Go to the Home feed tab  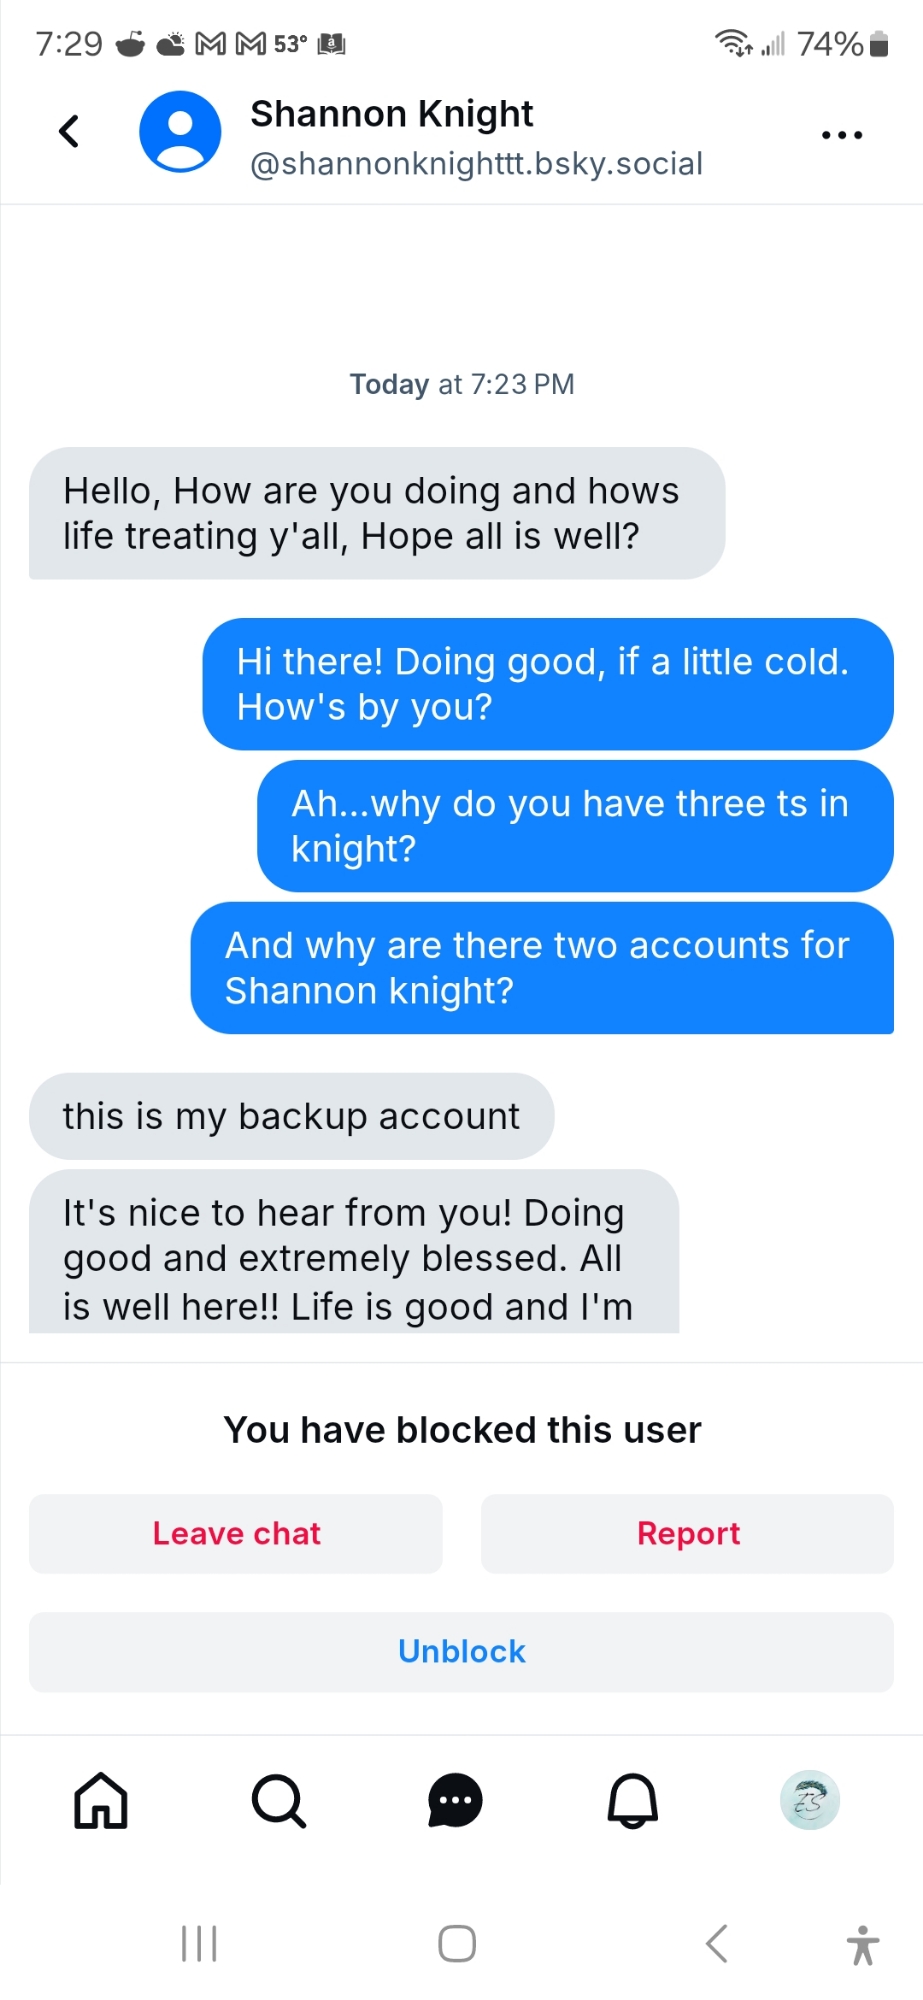[101, 1800]
